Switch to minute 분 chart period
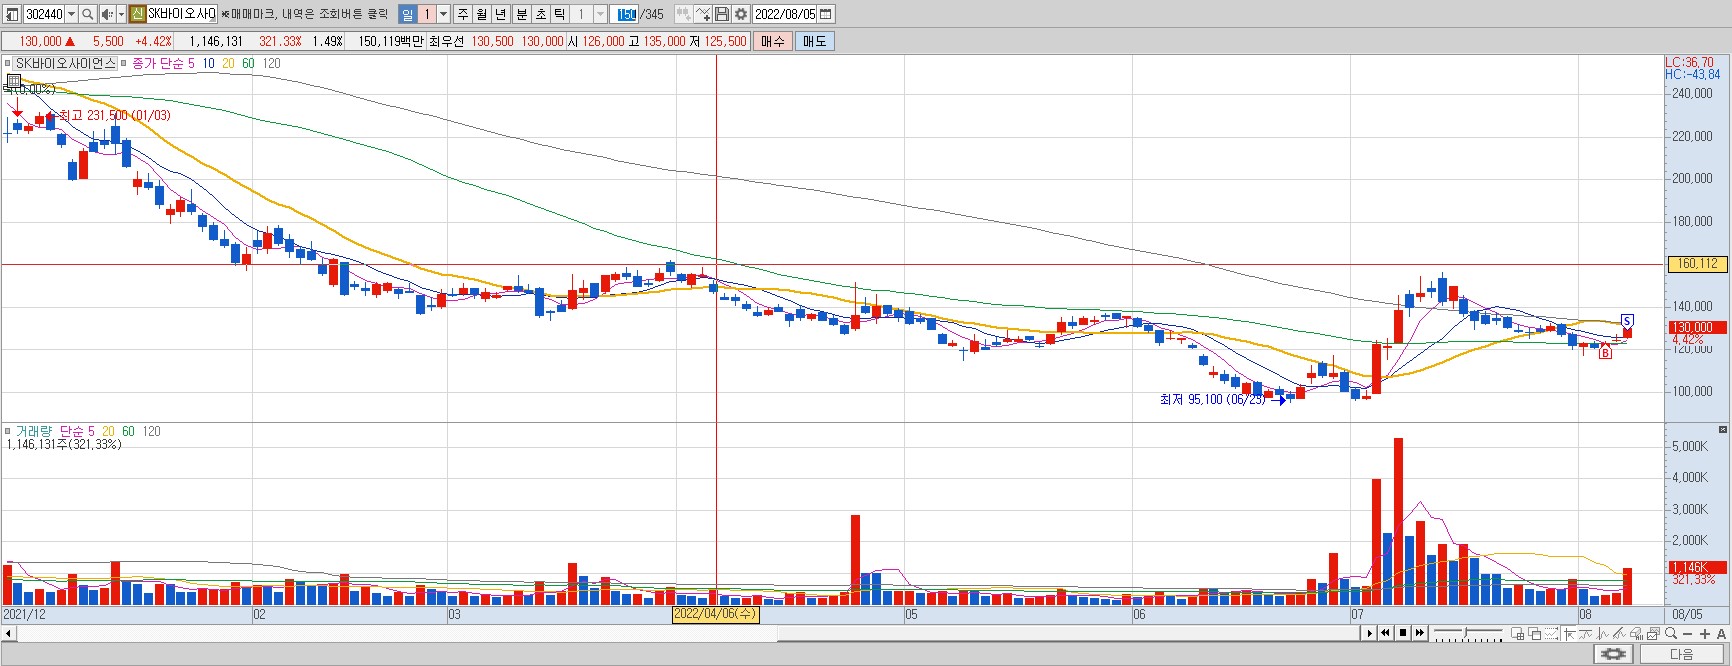 521,14
